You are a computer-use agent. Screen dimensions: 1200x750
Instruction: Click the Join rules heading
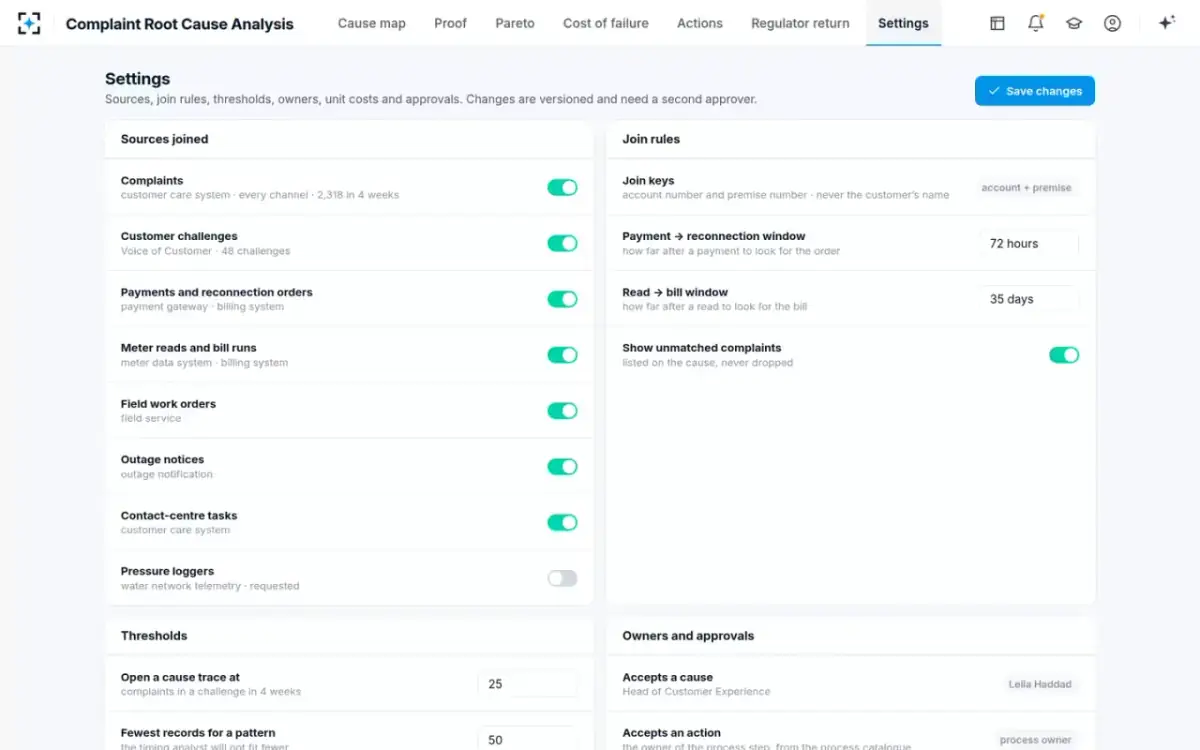click(x=651, y=139)
